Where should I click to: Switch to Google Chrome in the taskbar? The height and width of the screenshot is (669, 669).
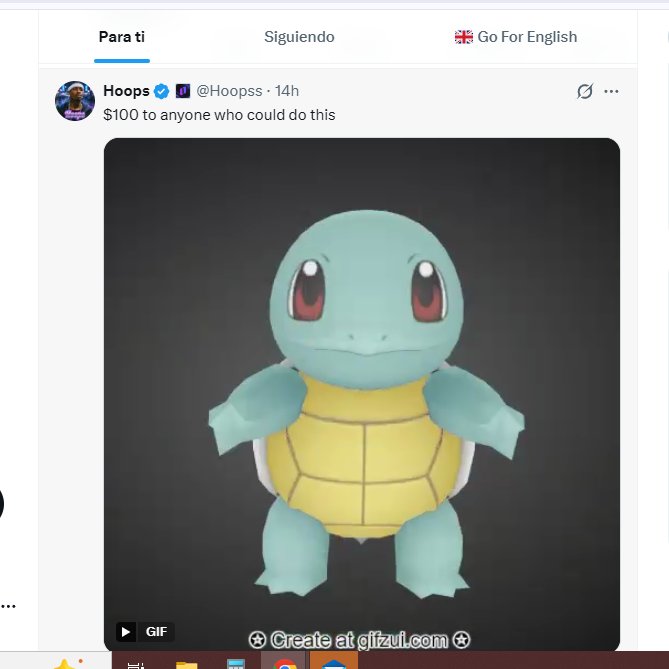285,662
